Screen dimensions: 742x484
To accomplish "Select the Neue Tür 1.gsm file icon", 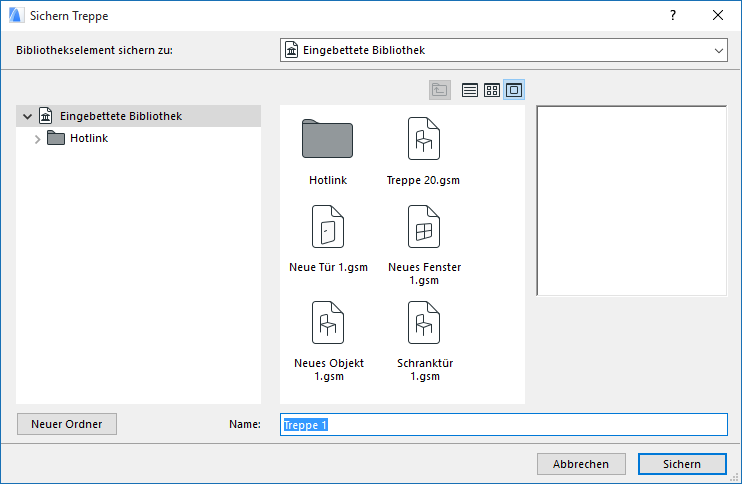I will 327,227.
